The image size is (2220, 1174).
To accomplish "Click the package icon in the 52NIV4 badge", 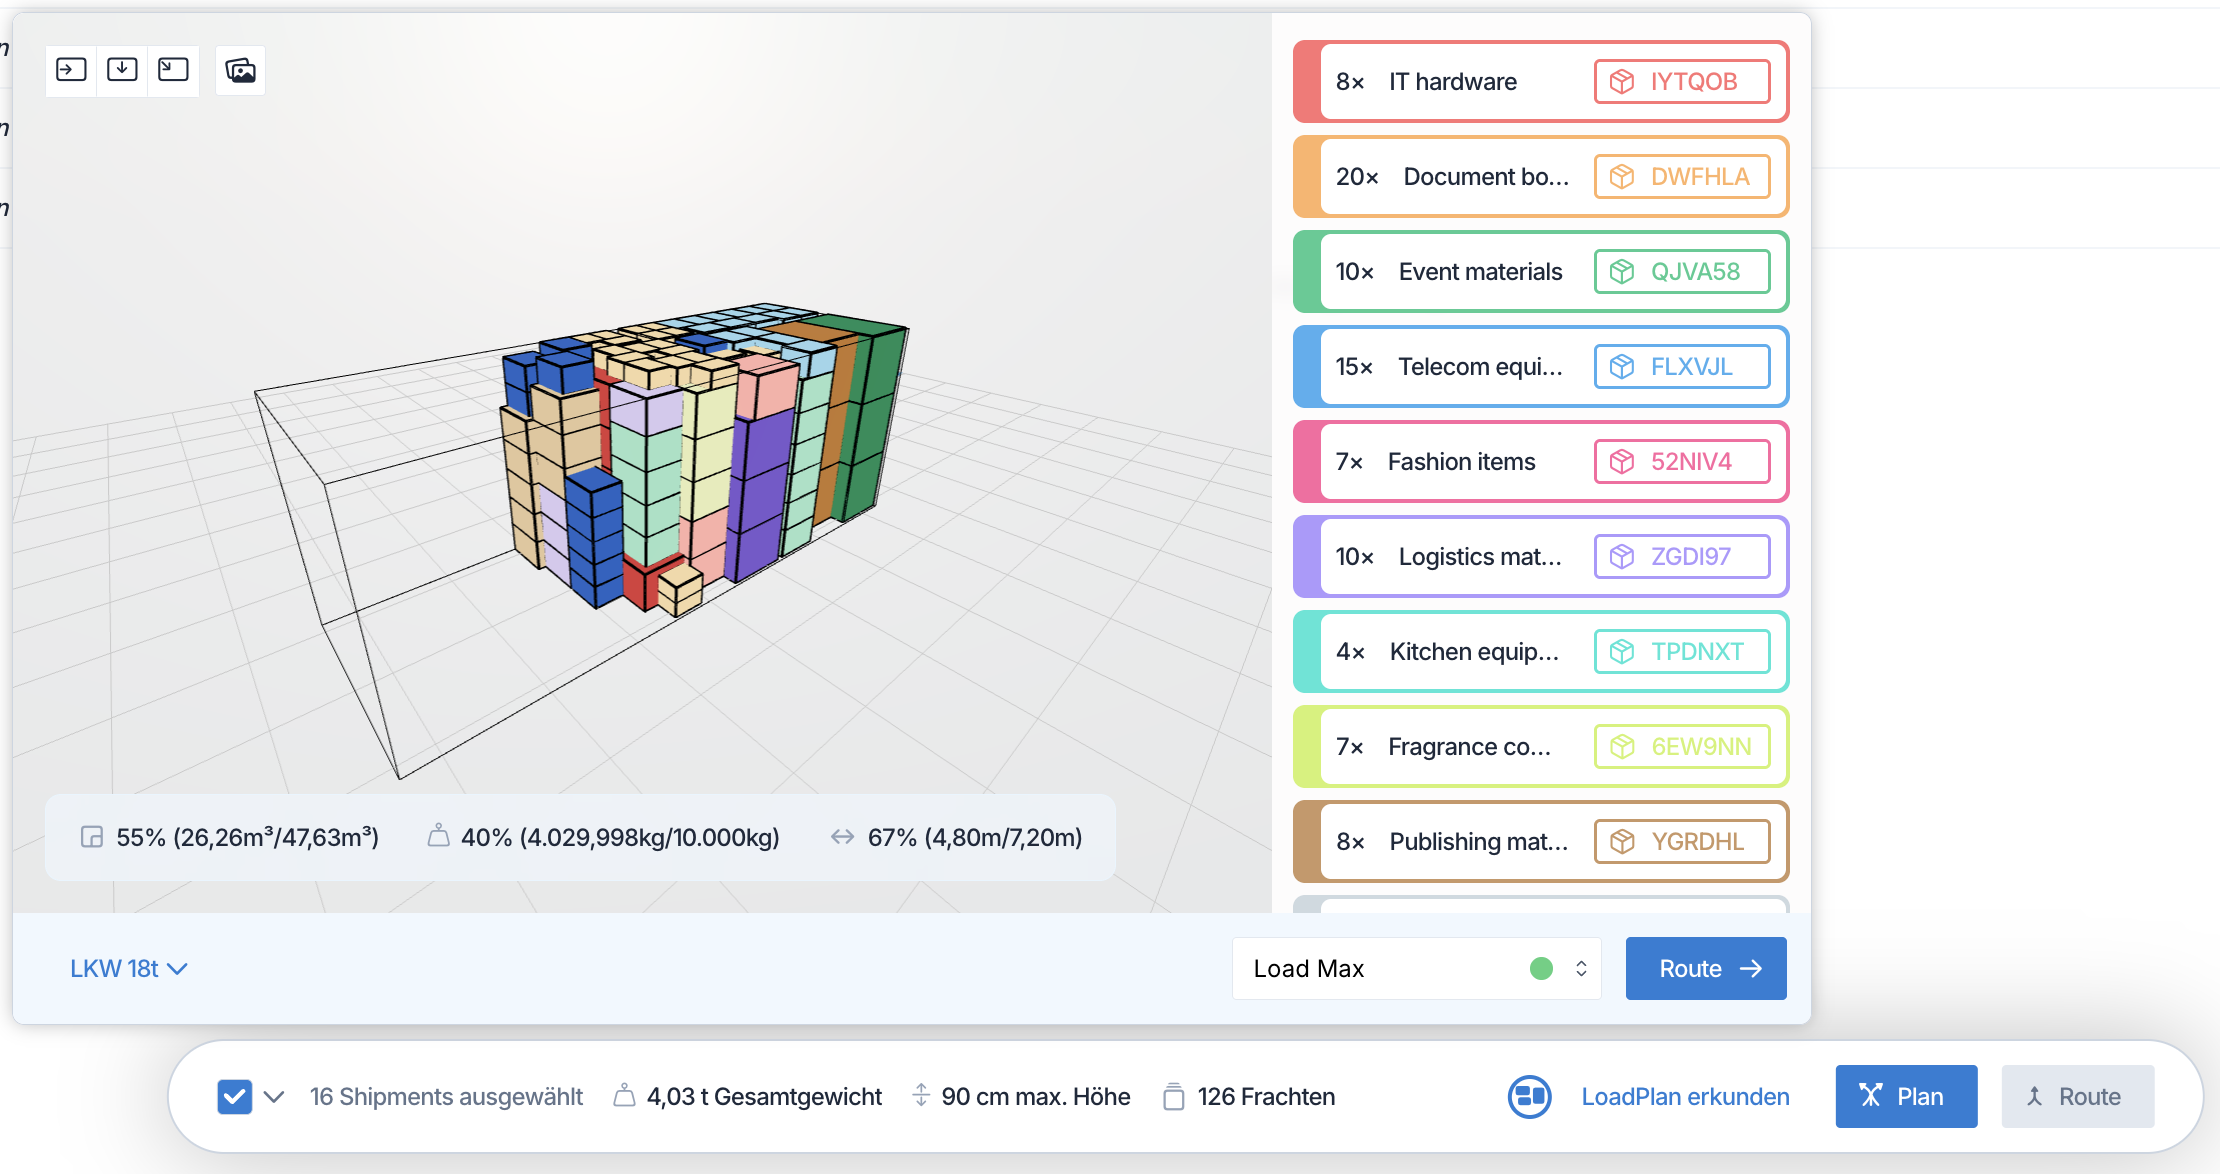I will [1622, 462].
